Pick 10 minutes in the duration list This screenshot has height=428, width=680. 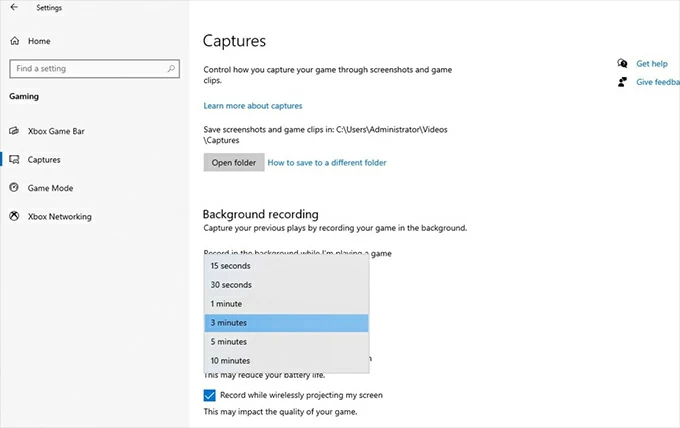287,361
